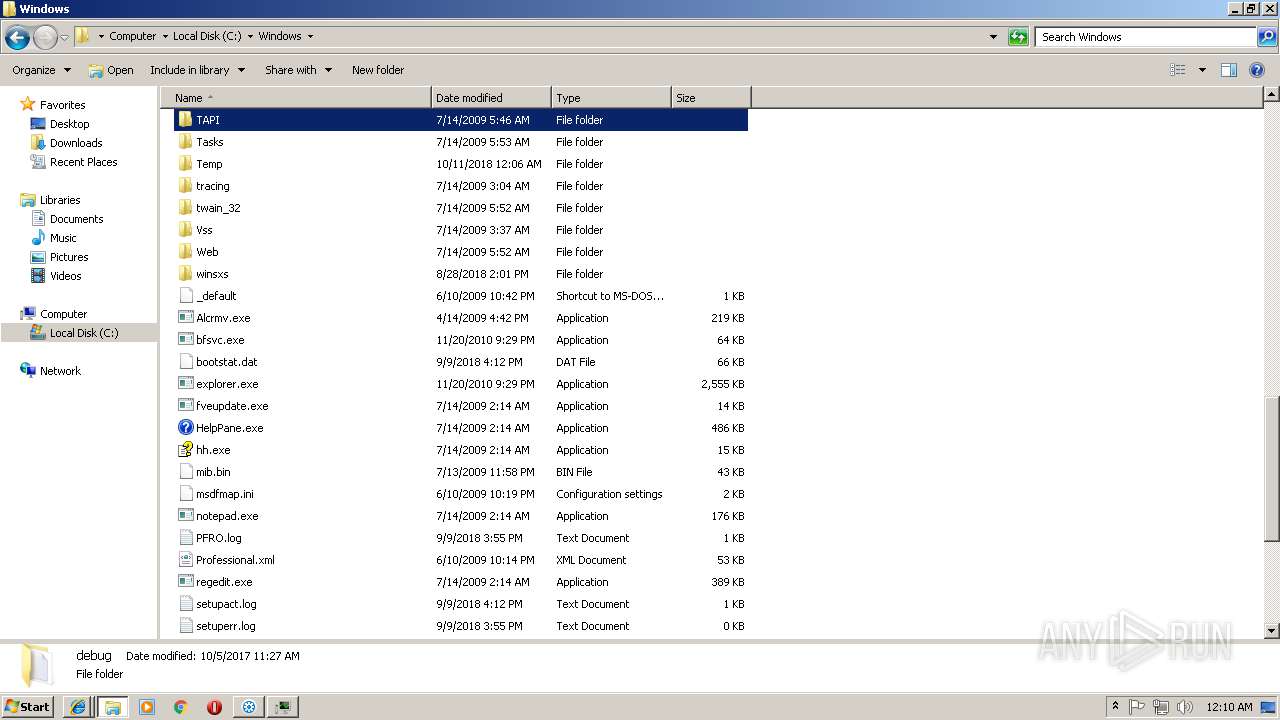Open the Opera taskbar icon

tap(214, 707)
